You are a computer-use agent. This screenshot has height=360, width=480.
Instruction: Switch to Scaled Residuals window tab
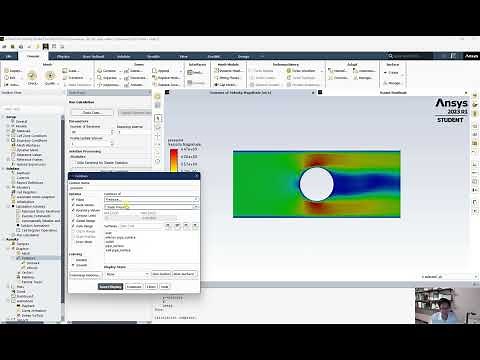tap(393, 92)
